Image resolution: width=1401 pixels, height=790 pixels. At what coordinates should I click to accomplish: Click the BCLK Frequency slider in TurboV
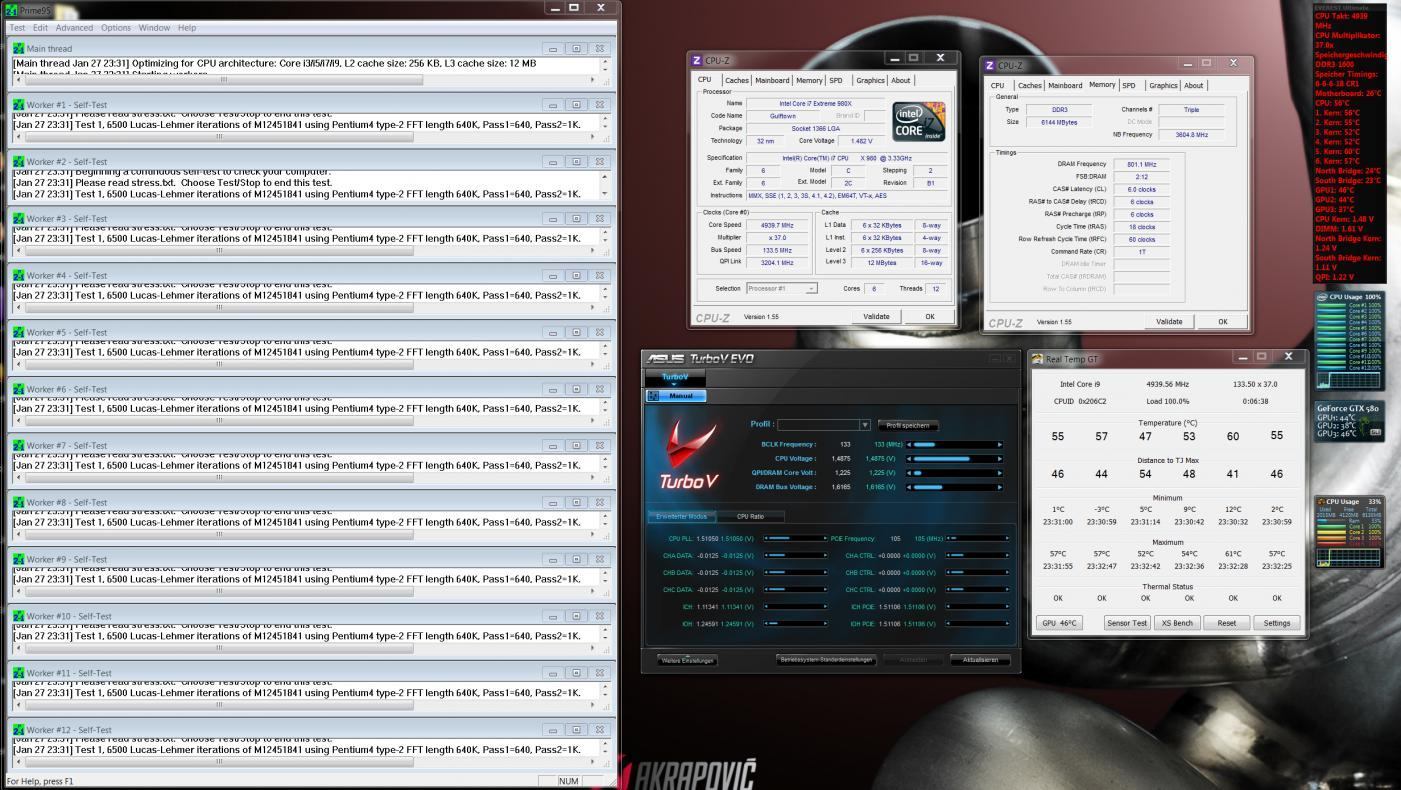(x=954, y=444)
